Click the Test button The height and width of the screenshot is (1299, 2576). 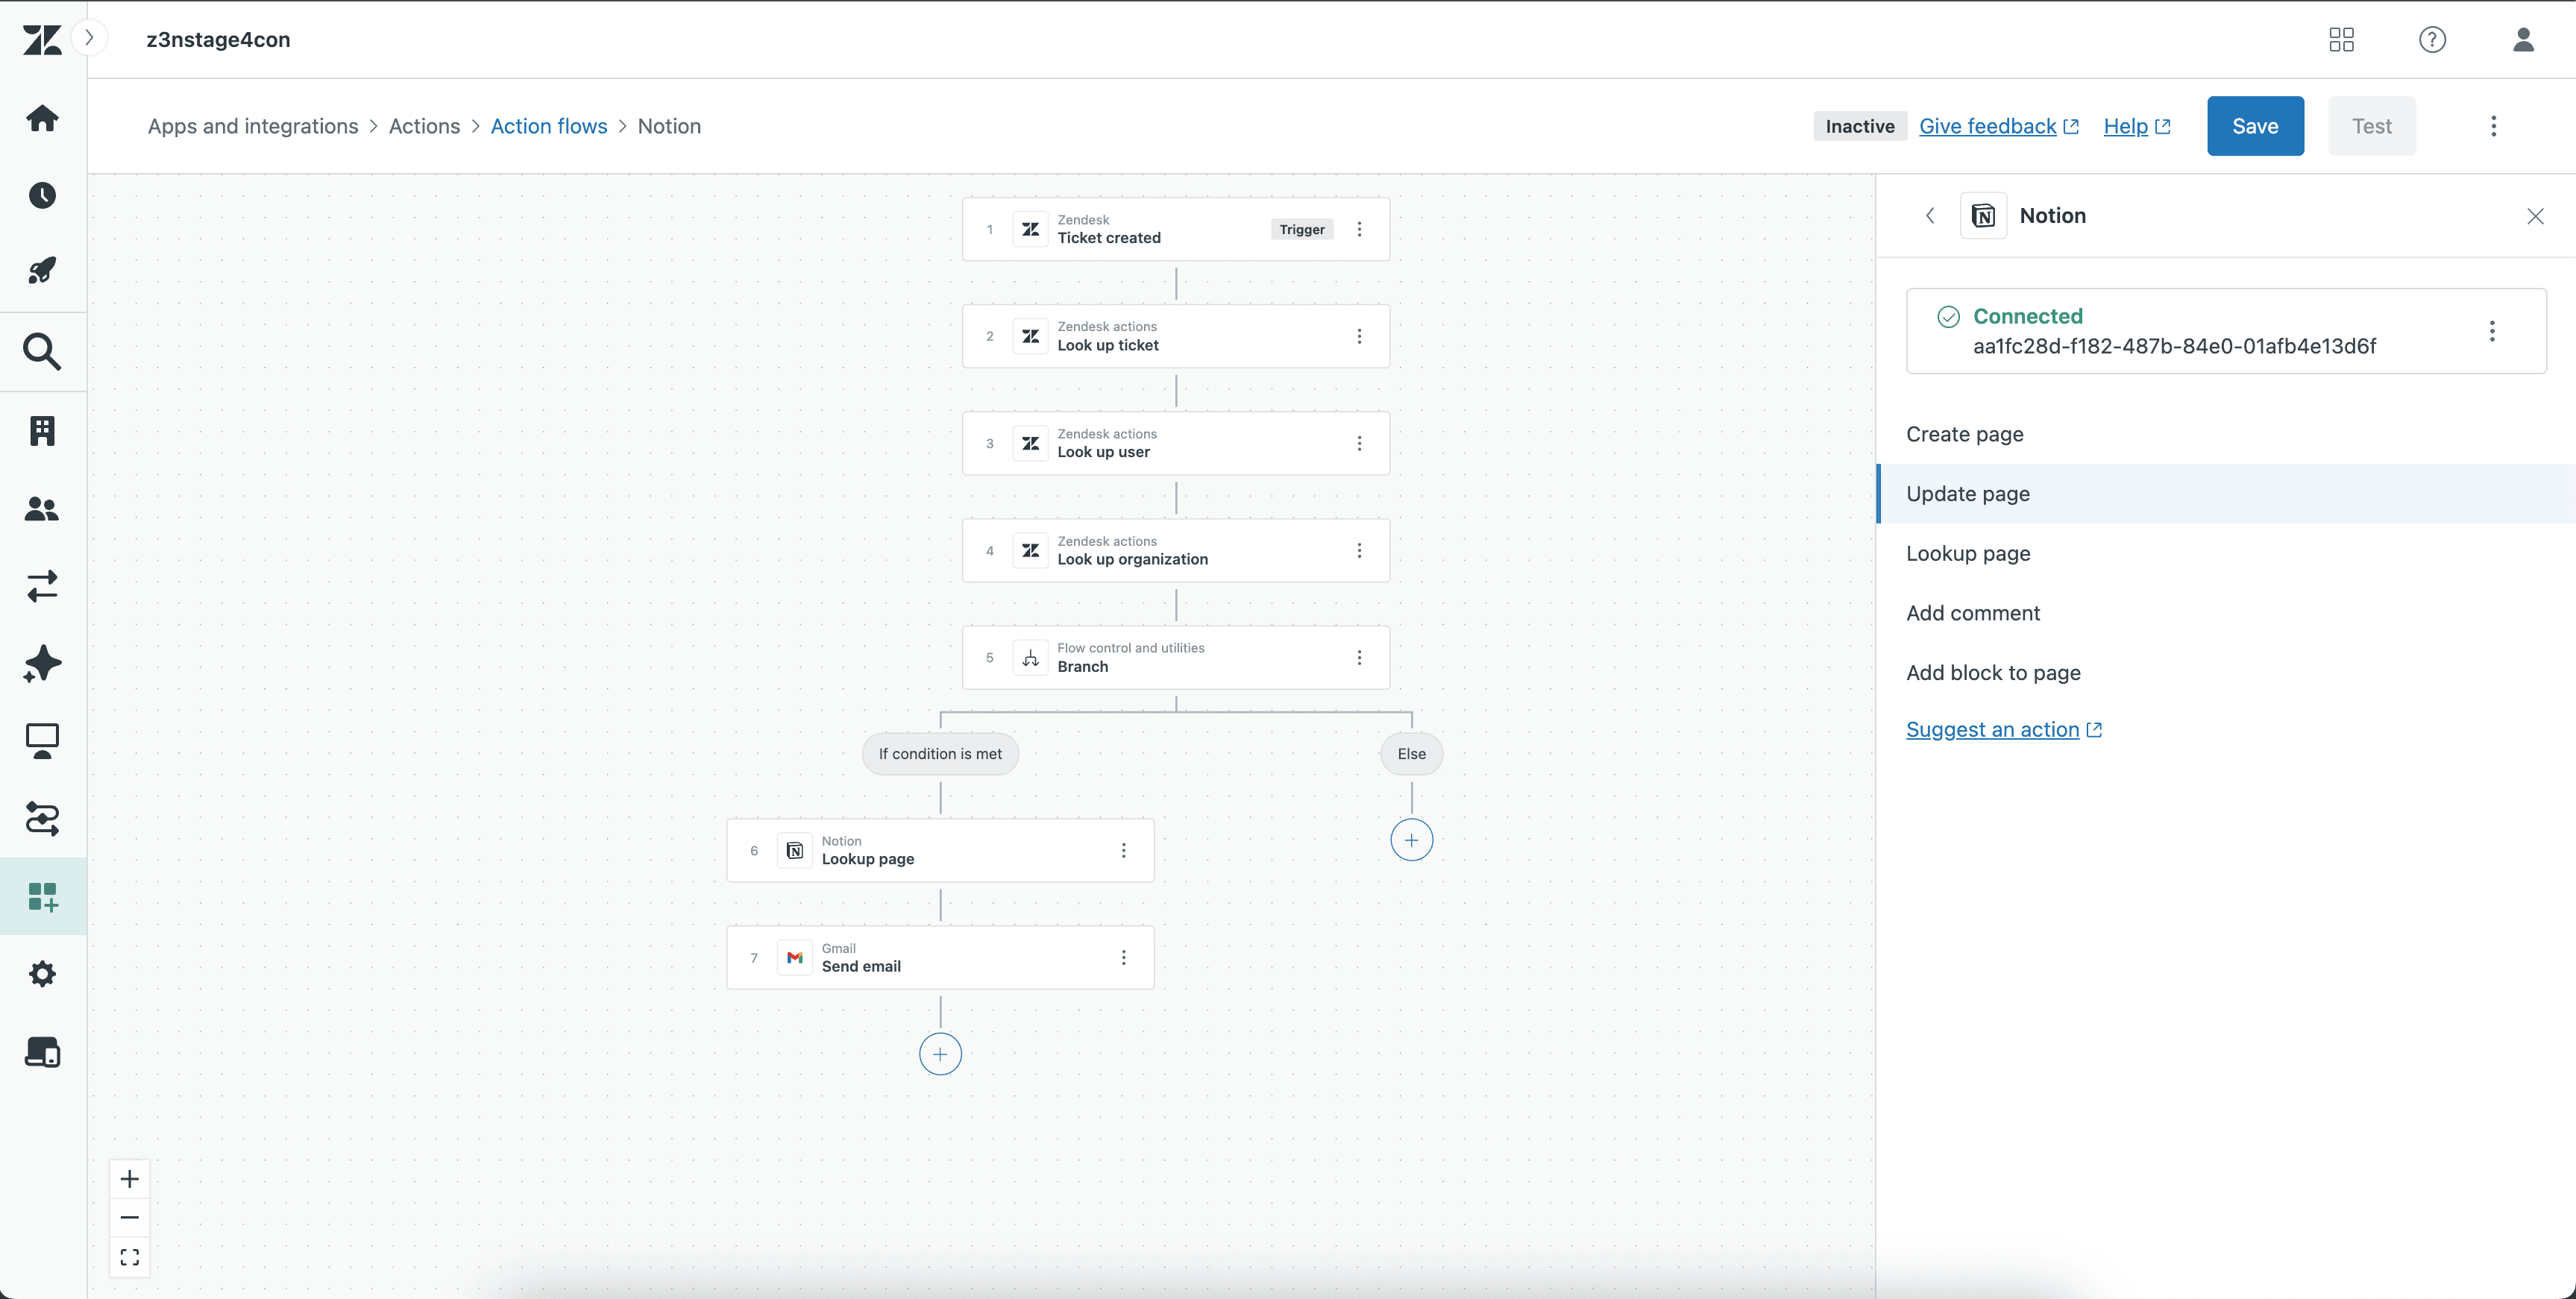pyautogui.click(x=2371, y=126)
